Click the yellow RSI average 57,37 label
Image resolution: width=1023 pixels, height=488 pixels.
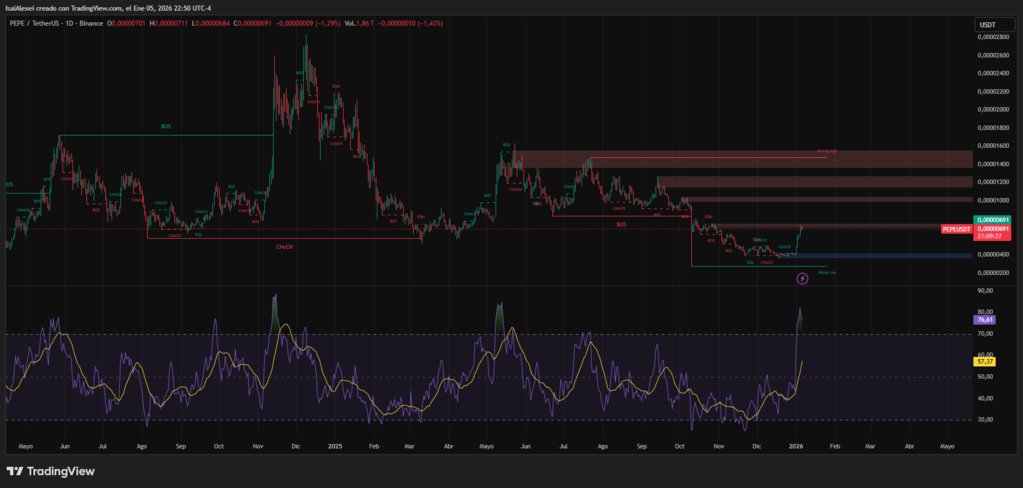[986, 361]
